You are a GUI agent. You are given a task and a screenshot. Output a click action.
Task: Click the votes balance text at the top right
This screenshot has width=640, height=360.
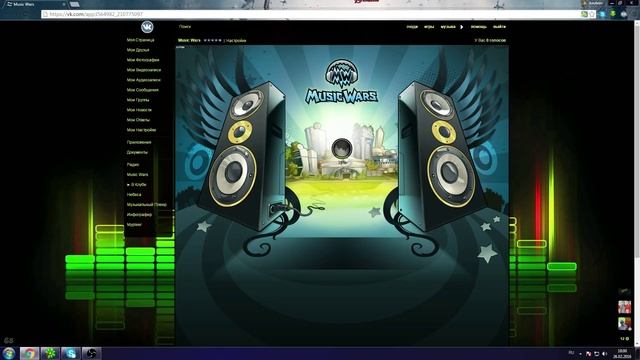point(490,40)
